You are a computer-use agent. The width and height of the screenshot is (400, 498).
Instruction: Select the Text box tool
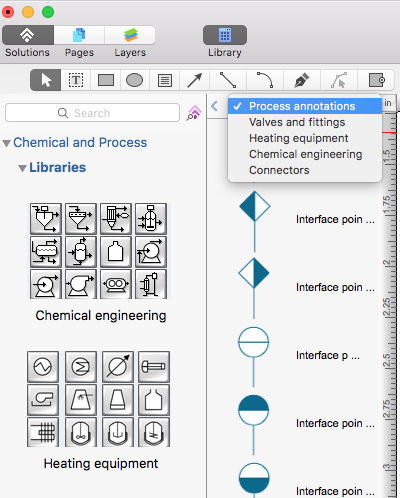pos(76,80)
